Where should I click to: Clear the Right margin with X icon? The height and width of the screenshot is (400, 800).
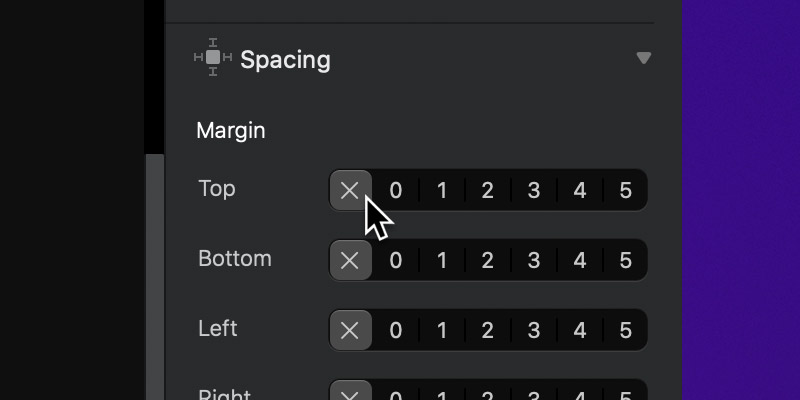pyautogui.click(x=351, y=393)
